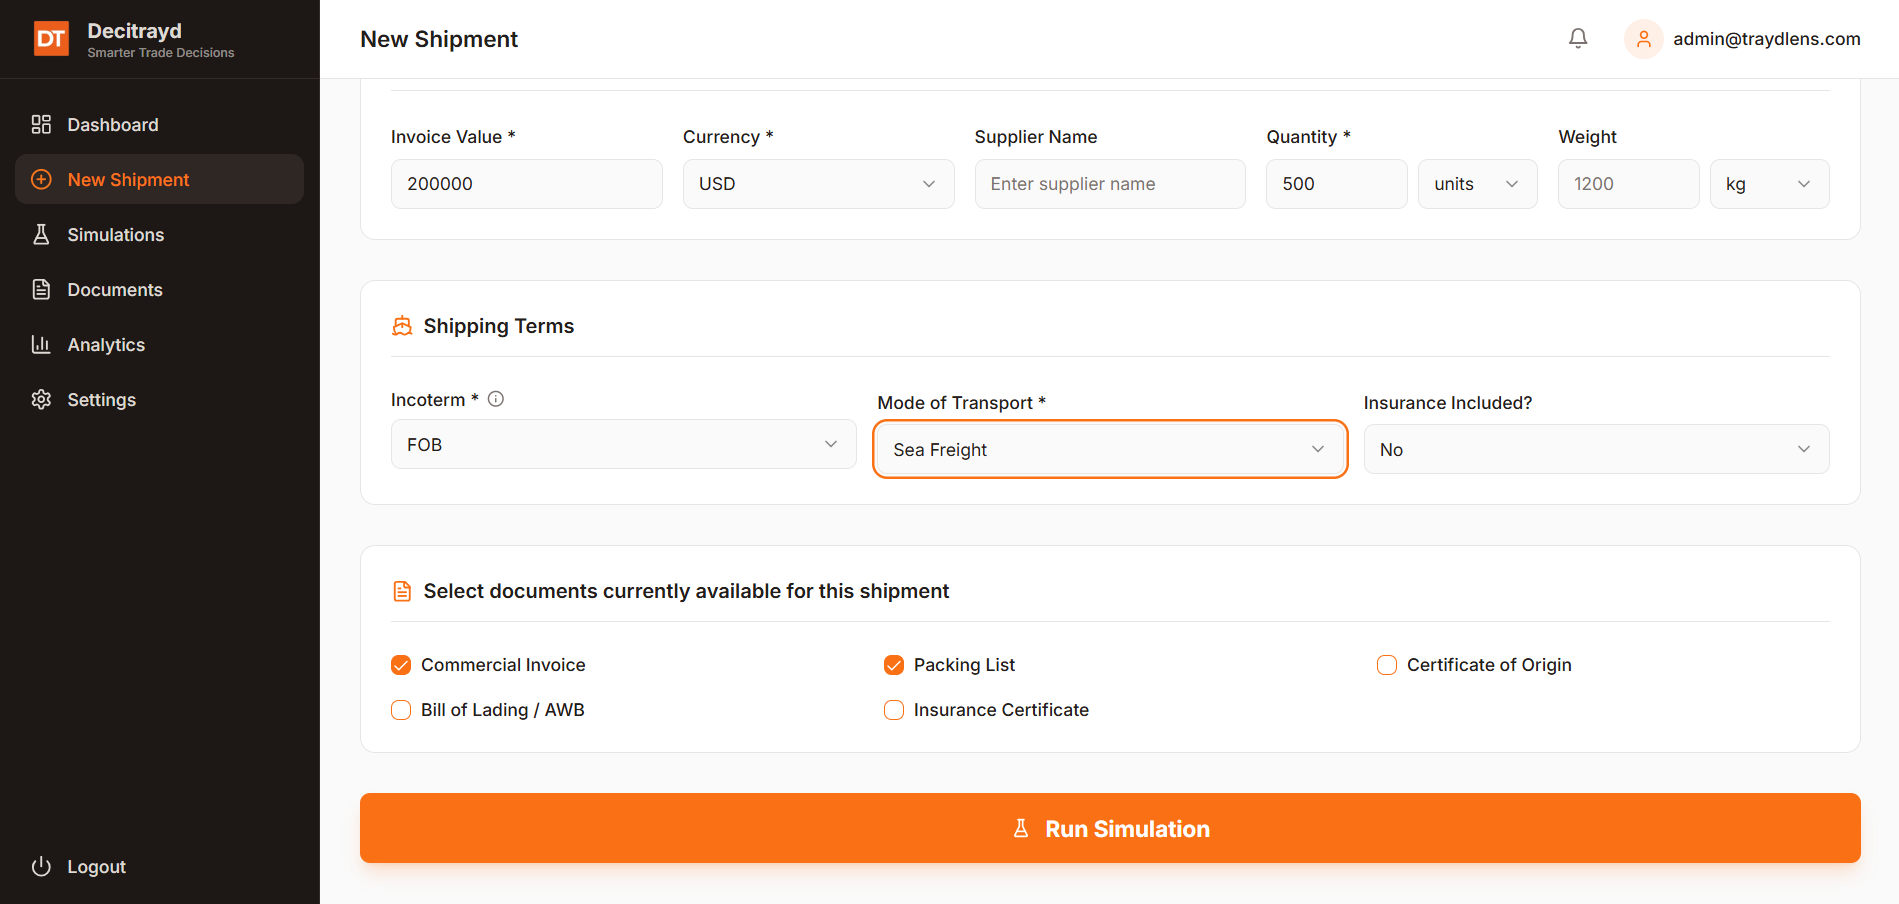Open the Mode of Transport dropdown
The height and width of the screenshot is (904, 1899).
pyautogui.click(x=1110, y=449)
